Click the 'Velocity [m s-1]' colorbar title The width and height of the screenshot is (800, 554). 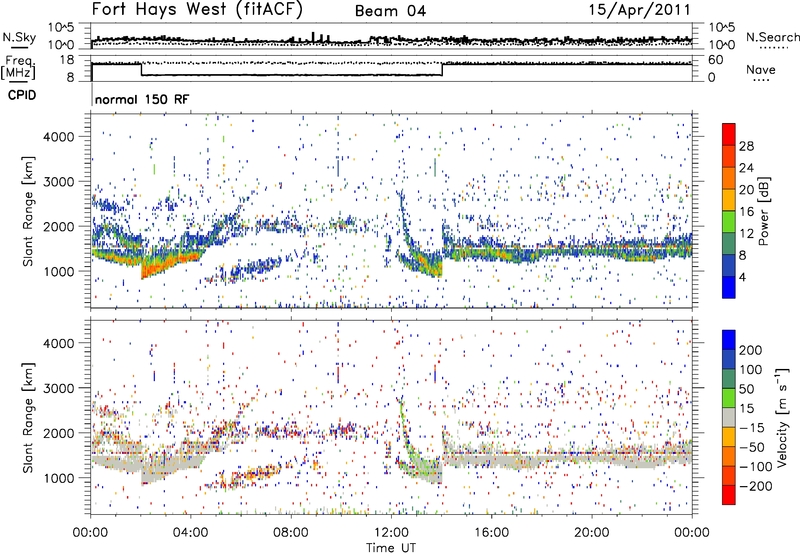click(x=782, y=417)
